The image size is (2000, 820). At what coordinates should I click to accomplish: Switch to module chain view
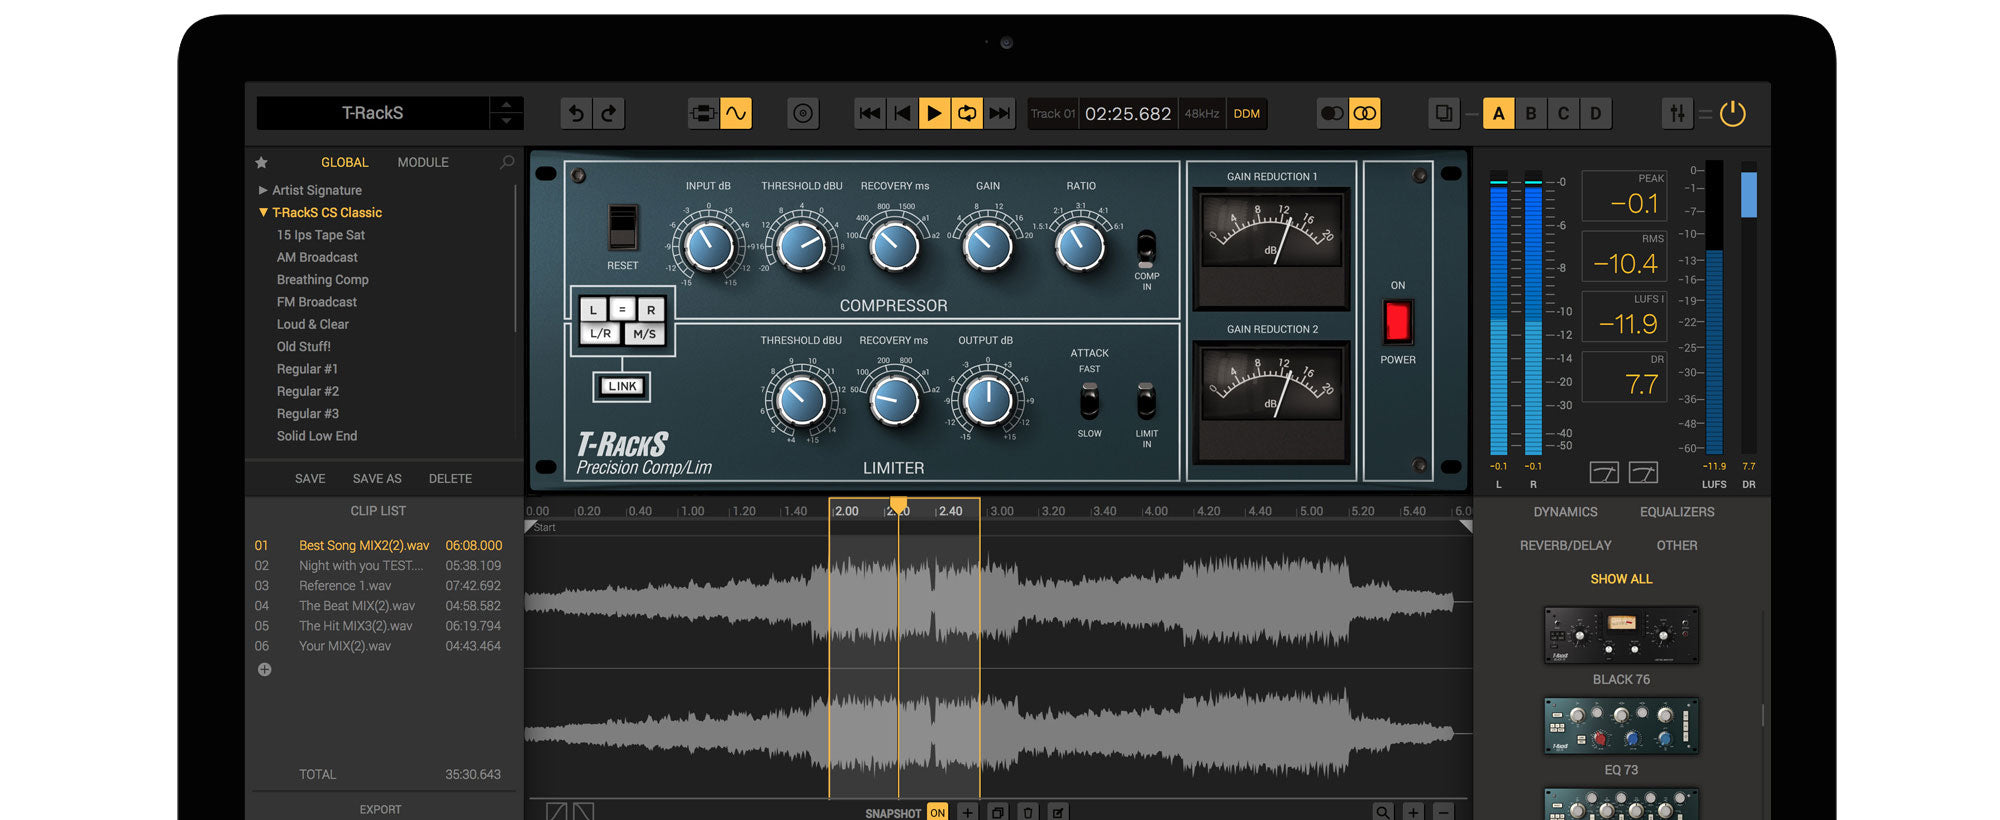click(x=704, y=113)
